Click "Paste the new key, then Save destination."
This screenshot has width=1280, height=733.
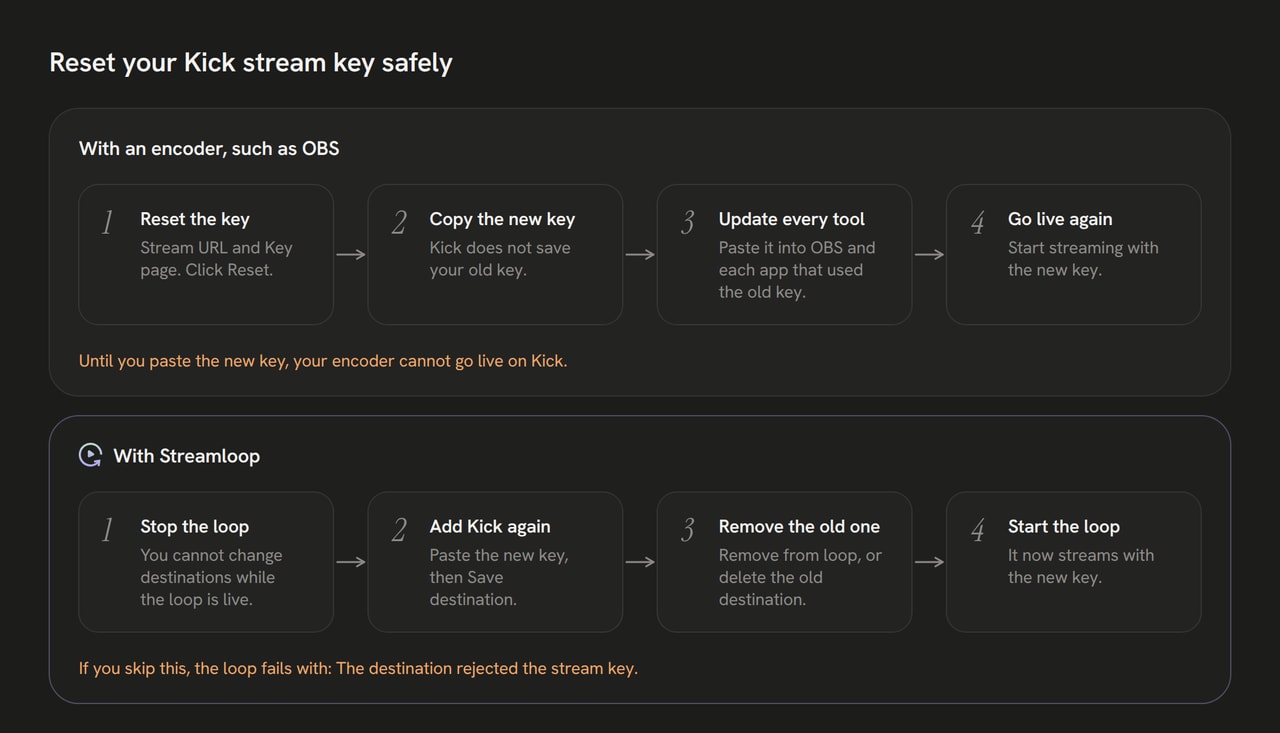tap(499, 577)
